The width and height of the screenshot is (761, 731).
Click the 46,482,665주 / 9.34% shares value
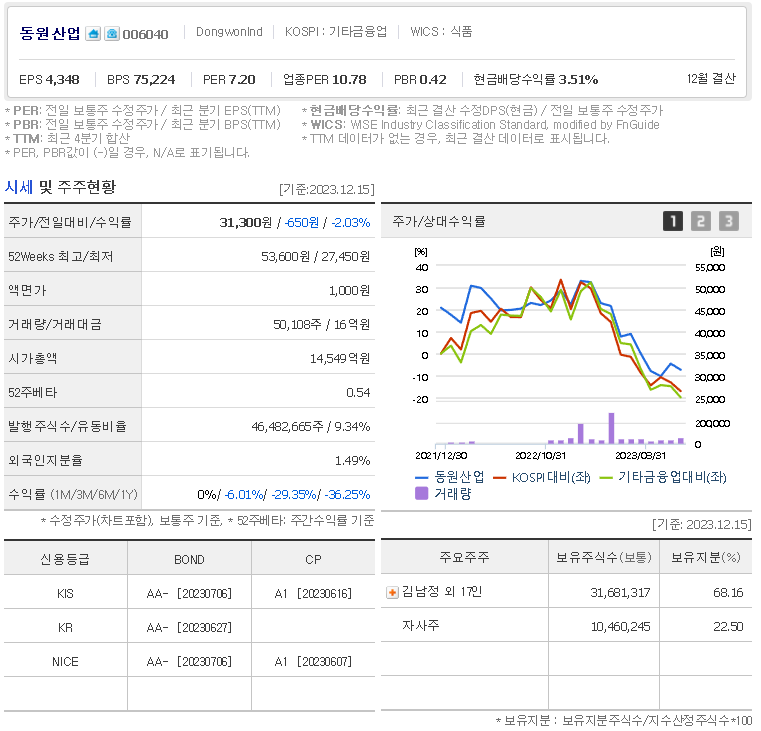(311, 427)
